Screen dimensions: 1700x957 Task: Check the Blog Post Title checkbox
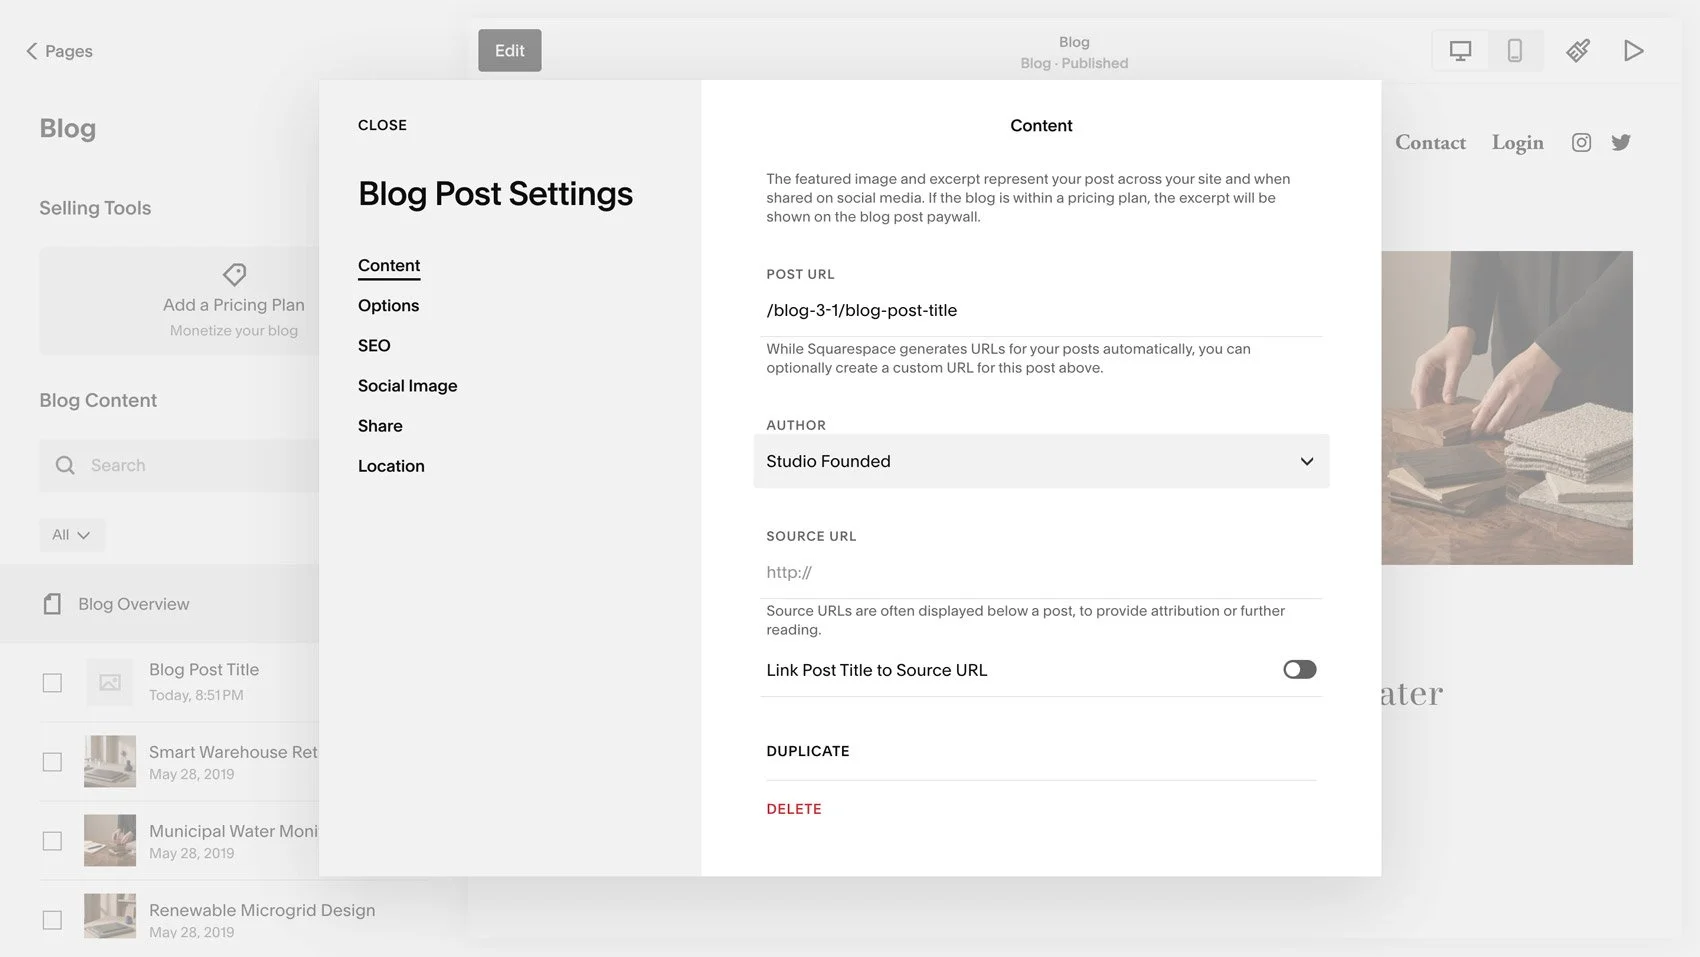[52, 683]
